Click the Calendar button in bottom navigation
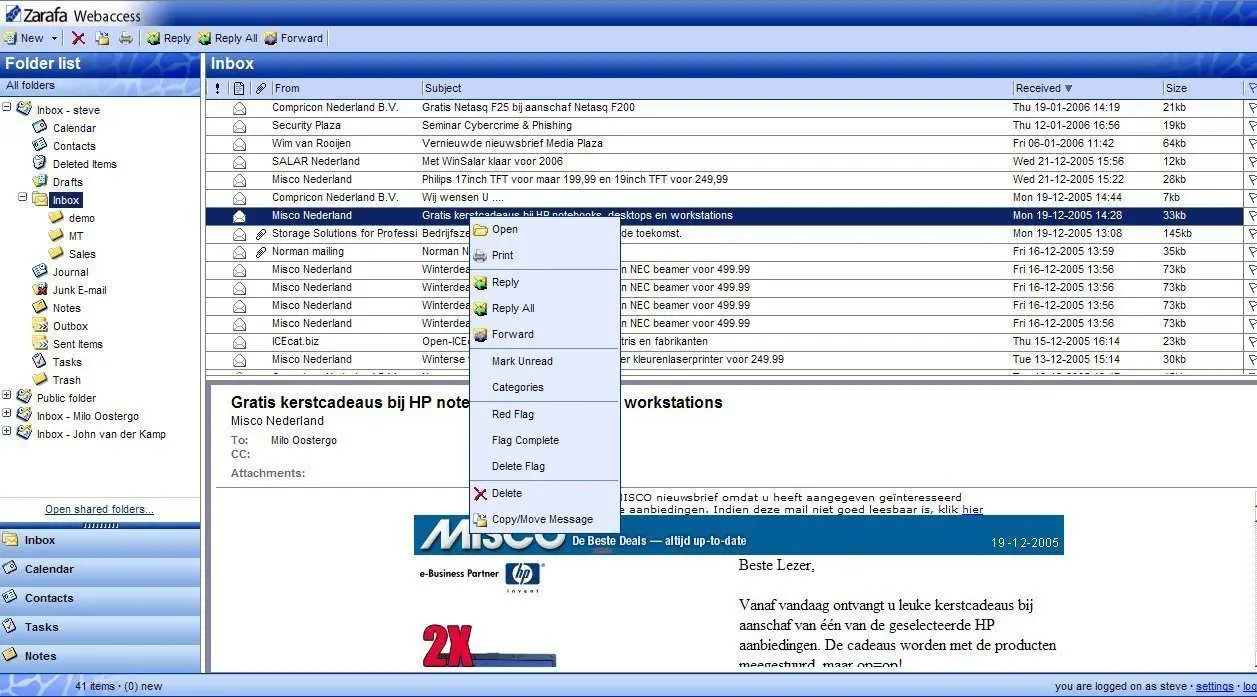 point(100,569)
